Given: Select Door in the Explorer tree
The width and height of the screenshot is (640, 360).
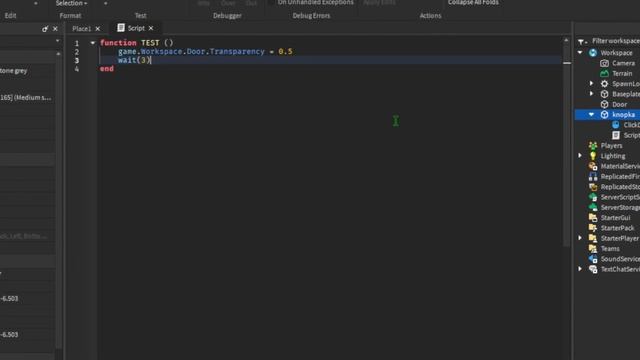Looking at the screenshot, I should pyautogui.click(x=619, y=104).
